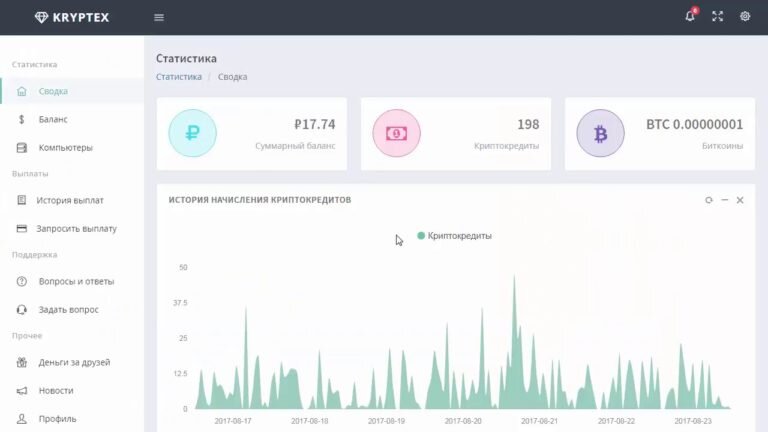This screenshot has height=432, width=768.
Task: Click the 2017-08-18 axis date
Action: [310, 421]
